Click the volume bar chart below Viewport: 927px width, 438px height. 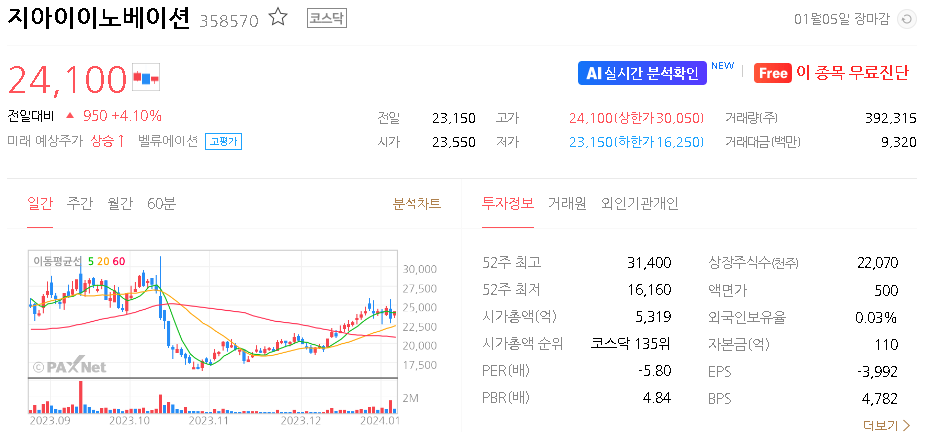coord(213,396)
